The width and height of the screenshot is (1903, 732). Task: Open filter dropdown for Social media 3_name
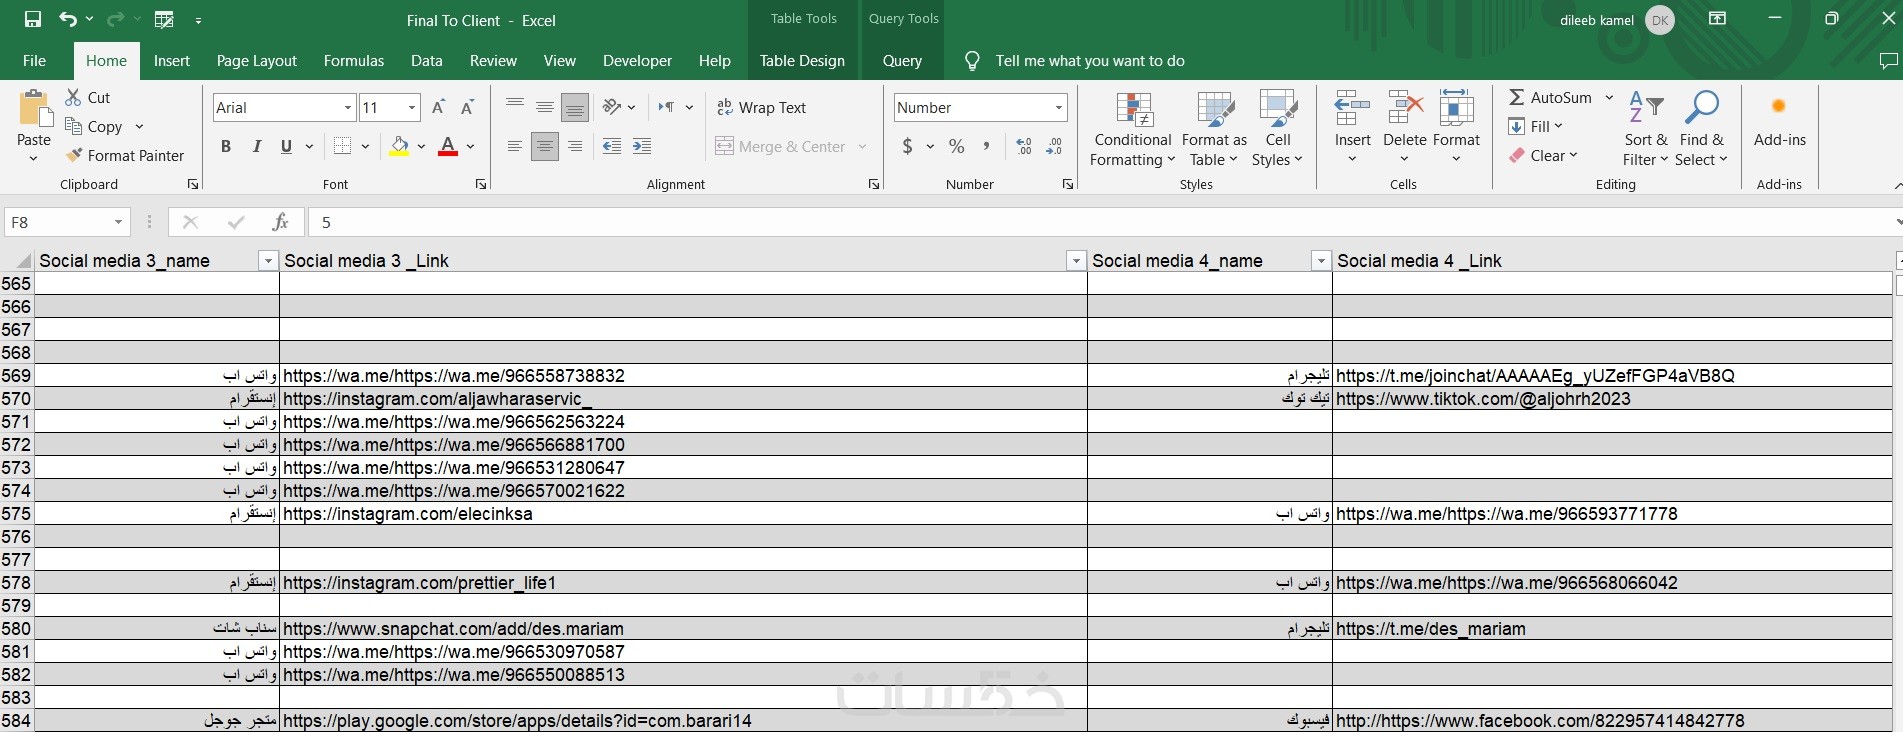[x=267, y=261]
